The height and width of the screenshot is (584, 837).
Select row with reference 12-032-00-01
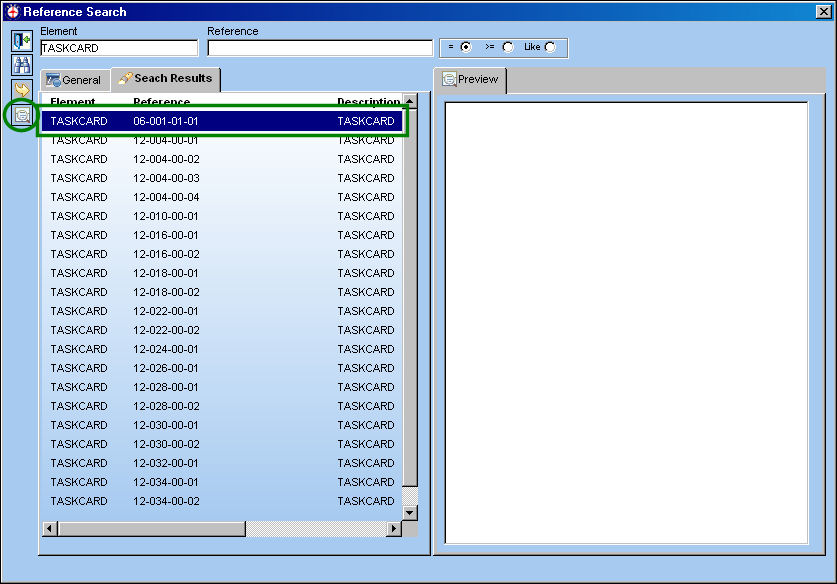click(222, 463)
